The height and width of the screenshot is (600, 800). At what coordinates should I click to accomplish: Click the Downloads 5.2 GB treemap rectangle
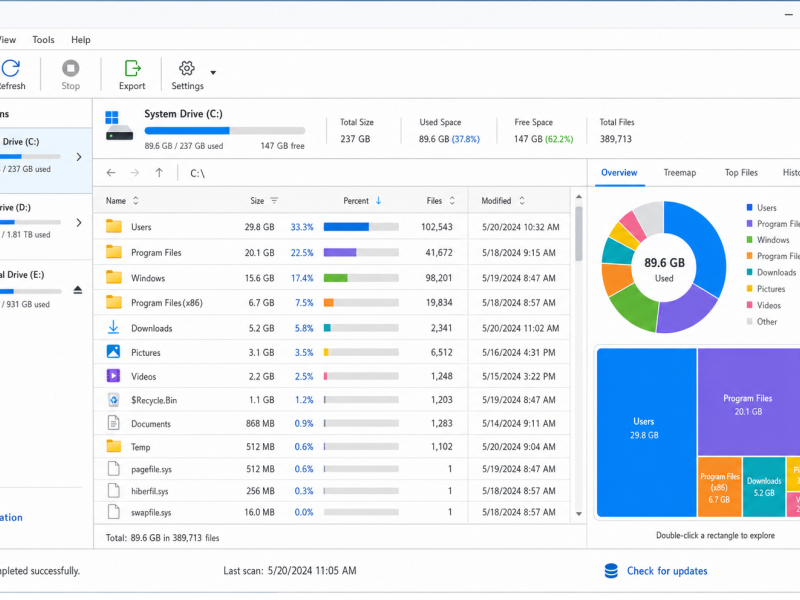[x=764, y=487]
